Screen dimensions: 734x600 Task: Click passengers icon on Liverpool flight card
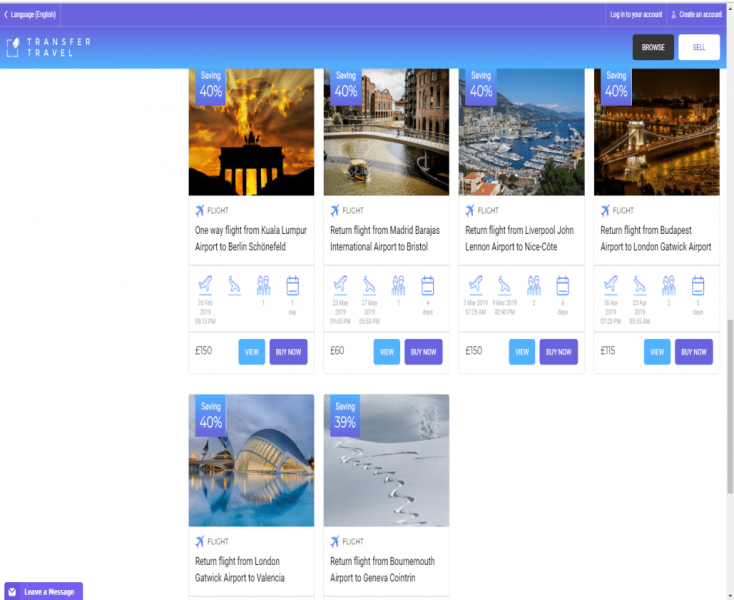pos(534,285)
